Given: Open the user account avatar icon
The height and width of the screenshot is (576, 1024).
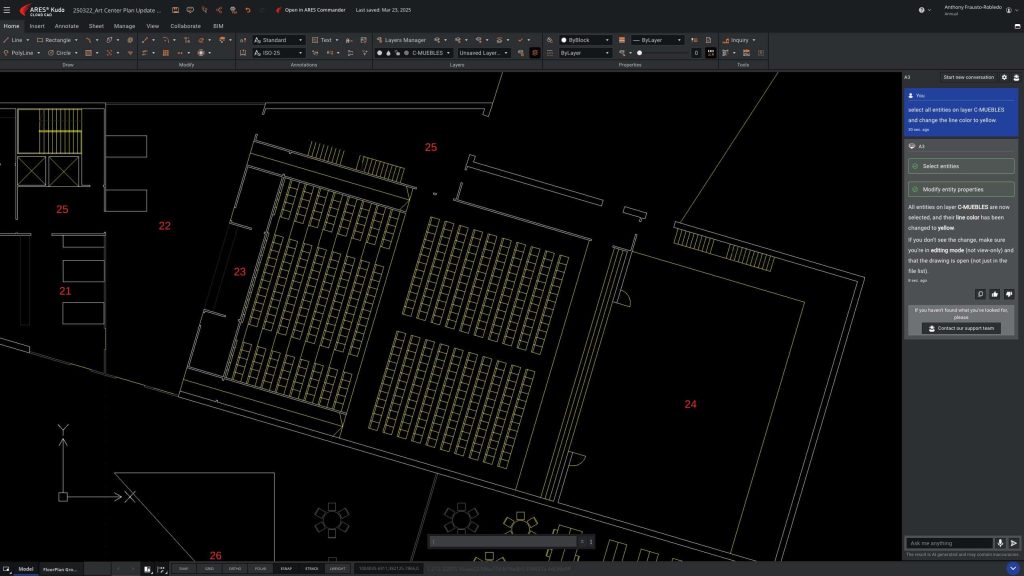Looking at the screenshot, I should point(1009,10).
